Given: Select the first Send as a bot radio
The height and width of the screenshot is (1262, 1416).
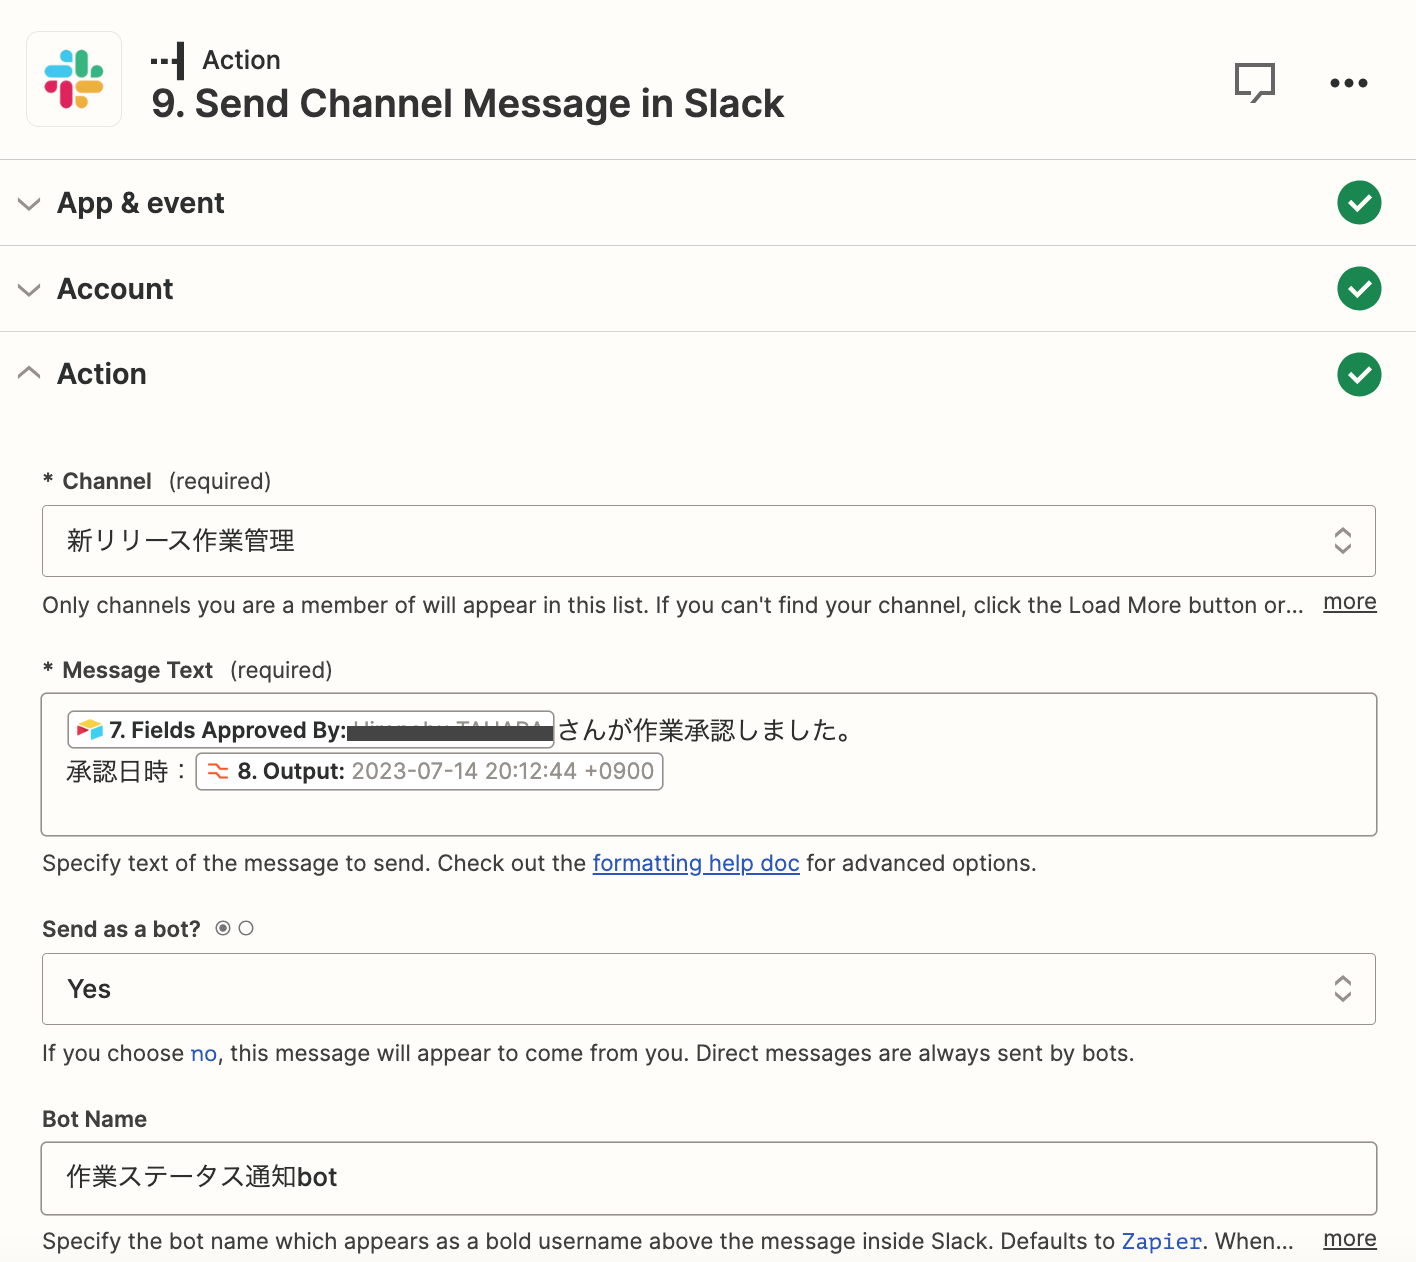Looking at the screenshot, I should [x=223, y=929].
